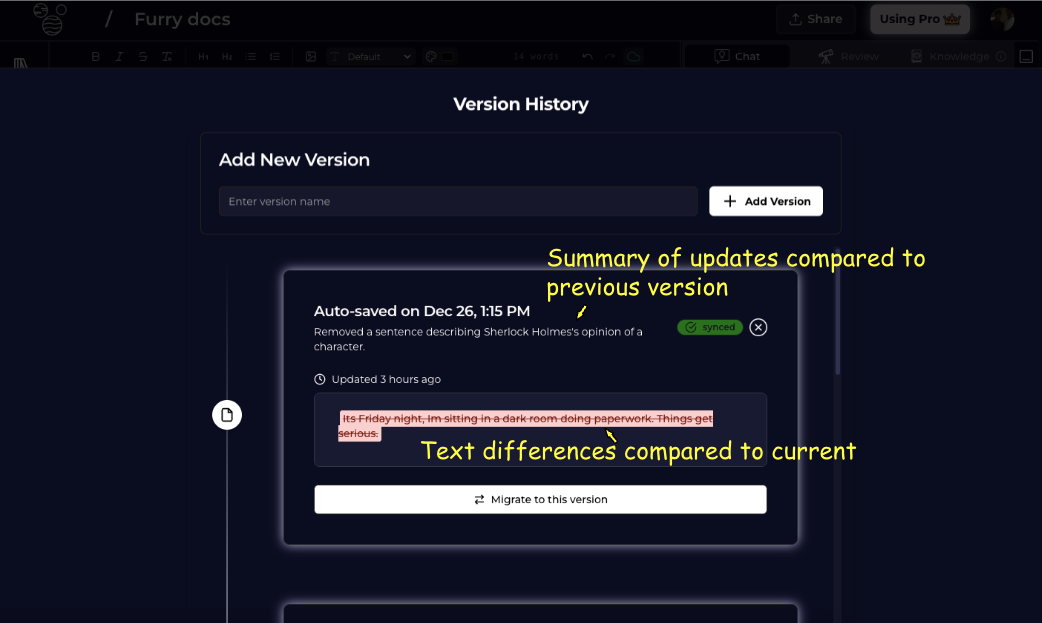Open the user avatar menu
Image resolution: width=1042 pixels, height=623 pixels.
click(x=1002, y=19)
